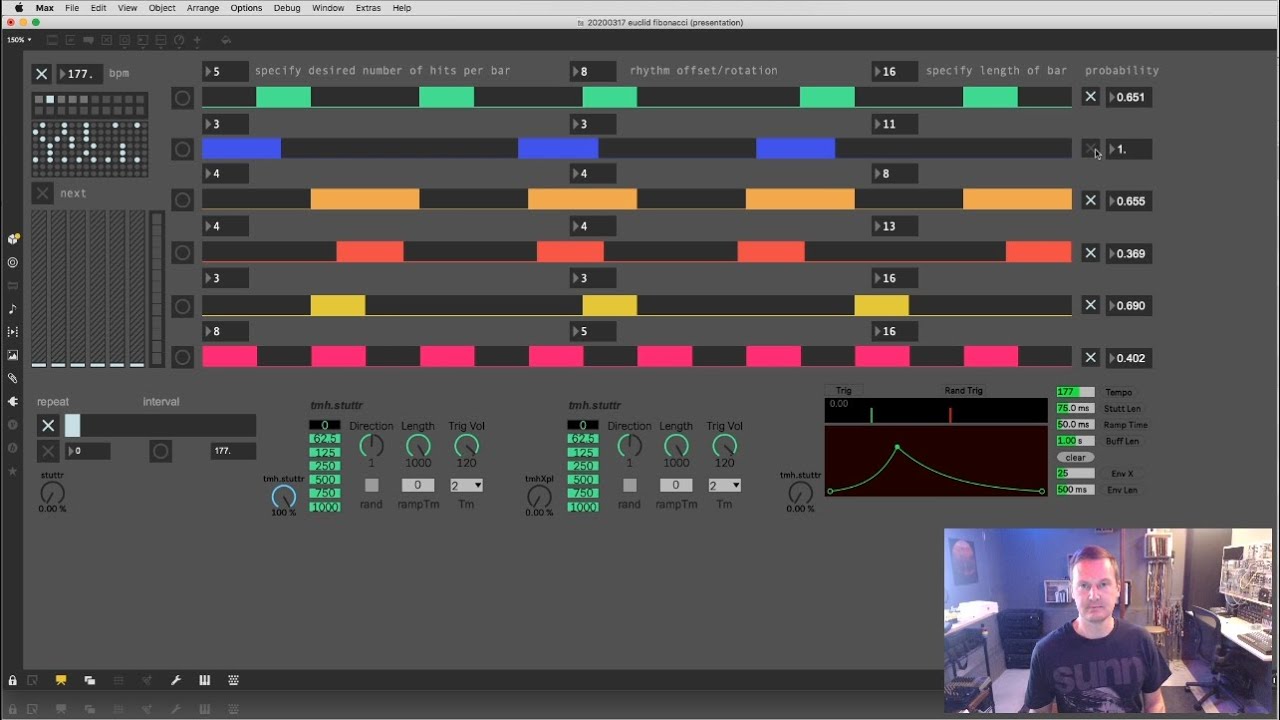
Task: Open the play sequence icon in left sidebar
Action: (13, 331)
